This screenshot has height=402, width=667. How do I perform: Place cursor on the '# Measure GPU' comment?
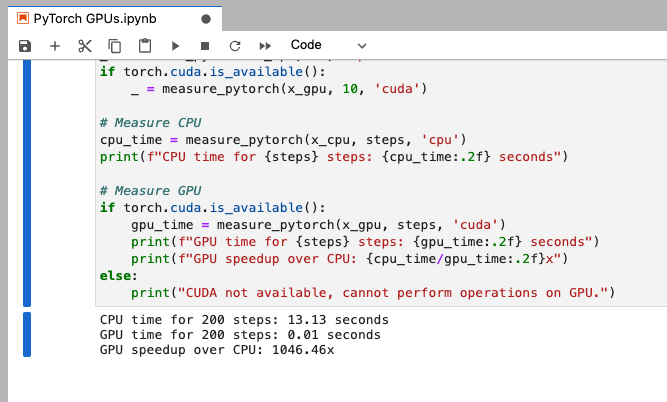click(x=148, y=190)
